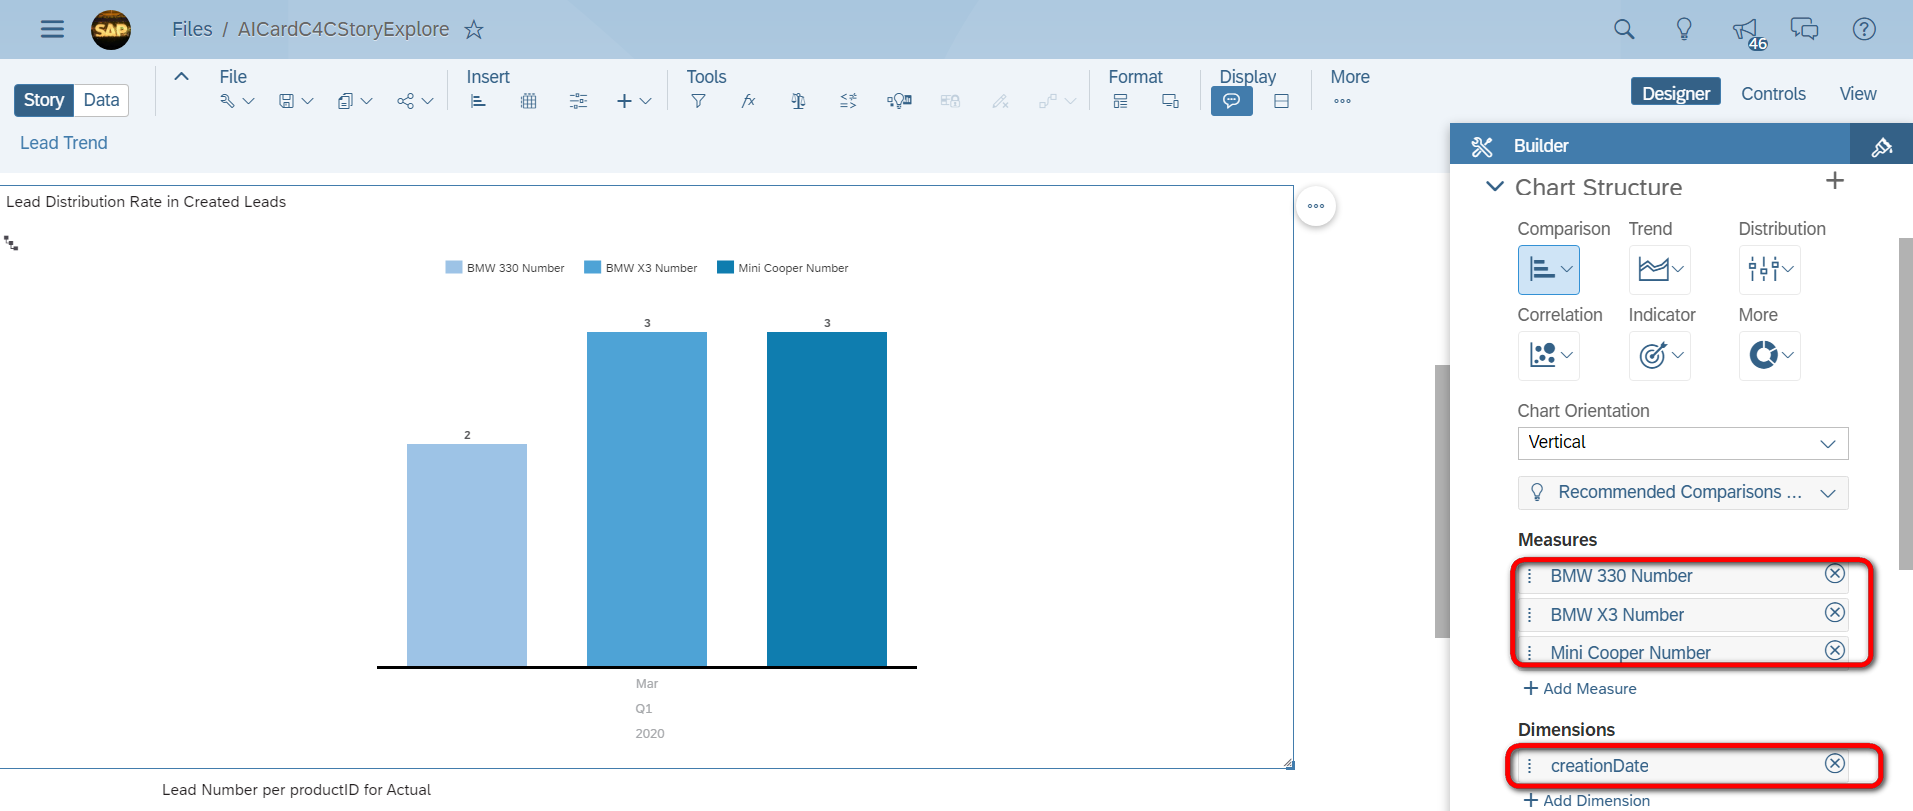1913x811 pixels.
Task: Open Trend chart type dropdown
Action: click(x=1660, y=269)
